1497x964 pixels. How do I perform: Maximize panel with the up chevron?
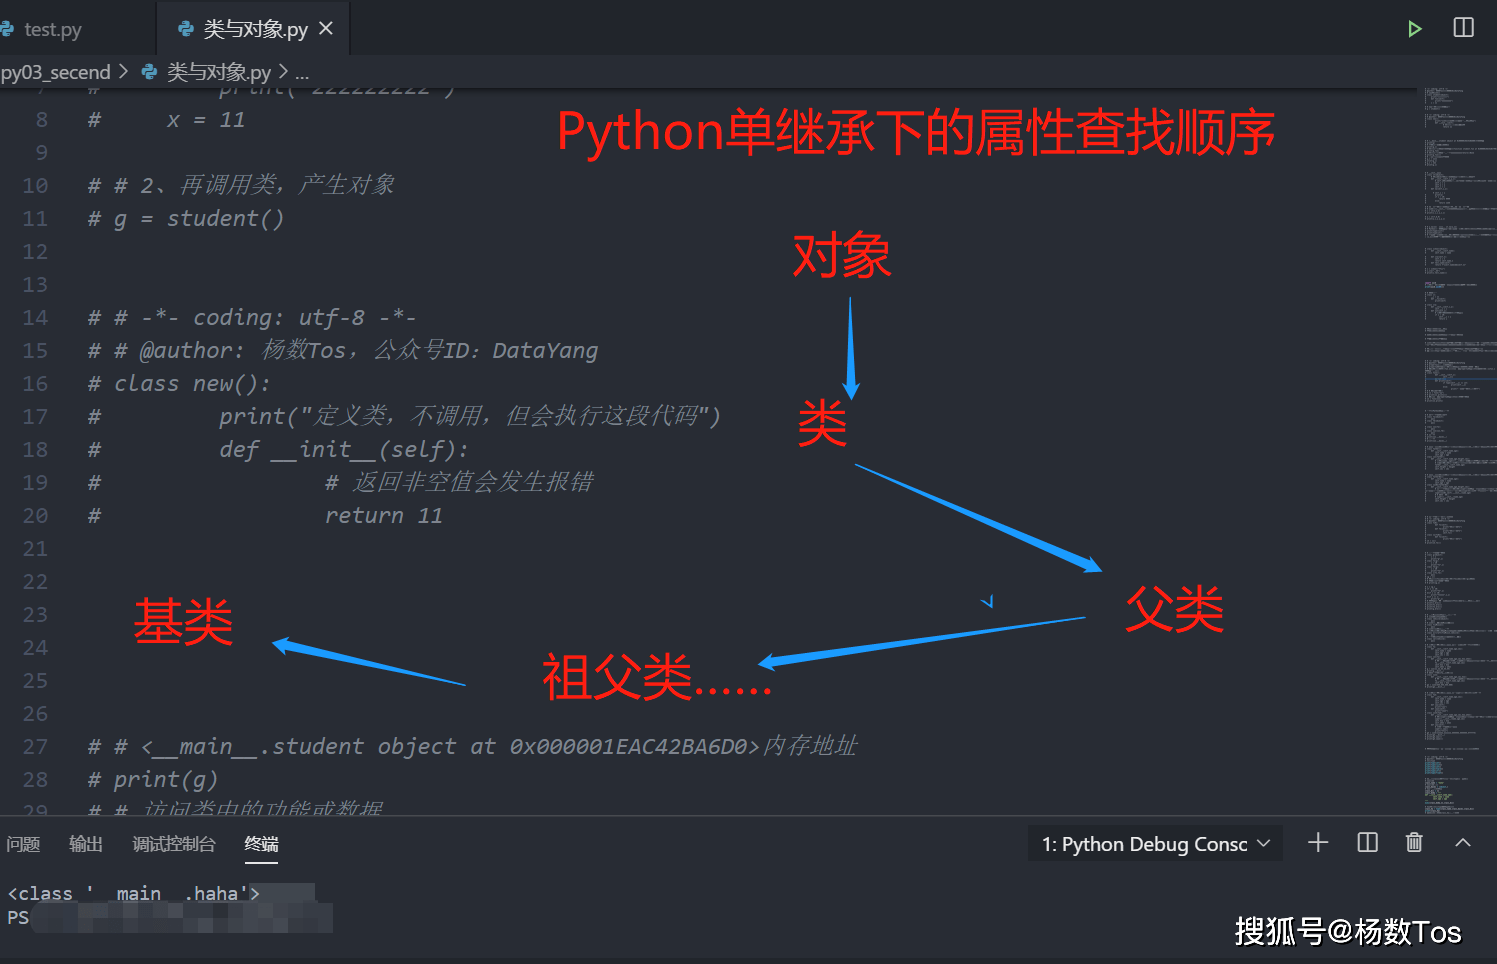coord(1463,843)
